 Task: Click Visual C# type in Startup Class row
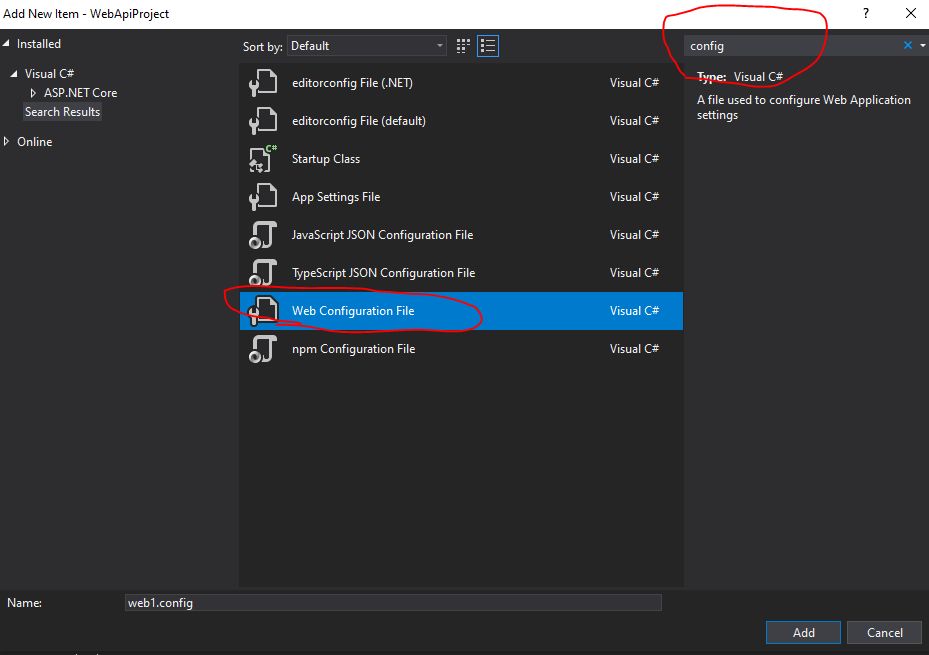(634, 159)
